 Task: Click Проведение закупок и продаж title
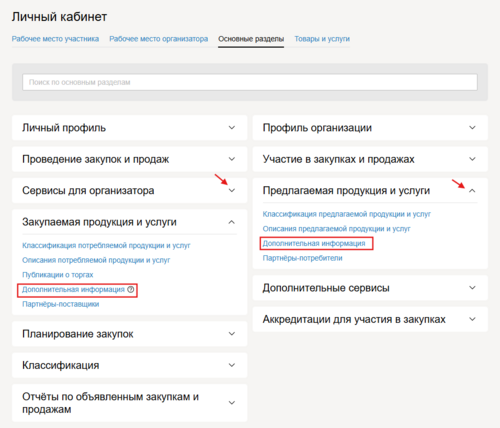coord(96,159)
